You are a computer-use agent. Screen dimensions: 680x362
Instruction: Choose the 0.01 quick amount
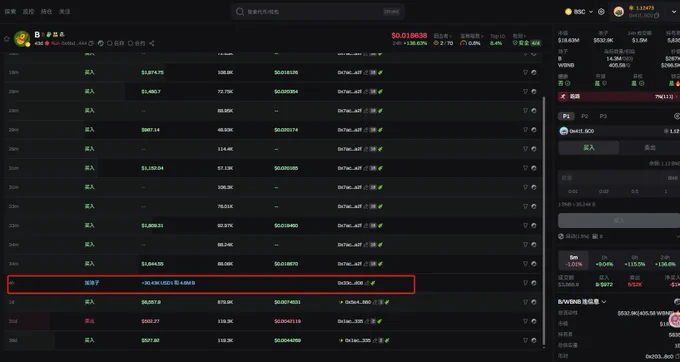click(x=573, y=191)
